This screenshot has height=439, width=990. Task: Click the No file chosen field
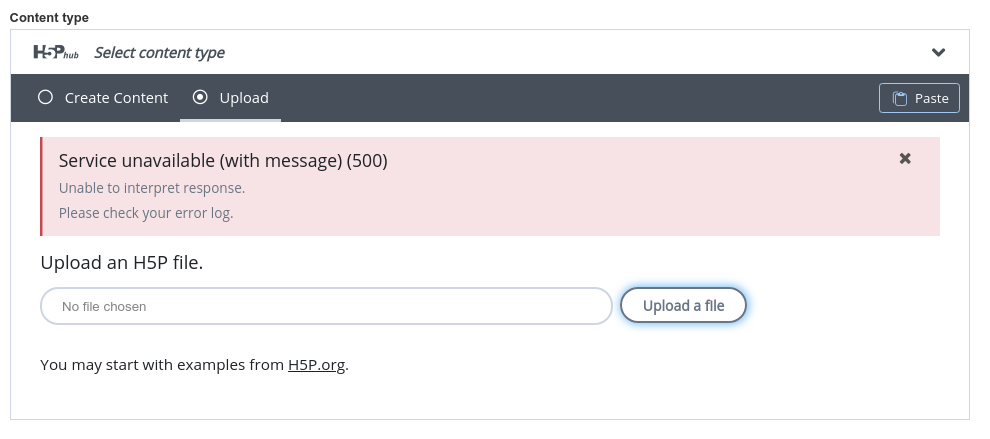click(326, 306)
